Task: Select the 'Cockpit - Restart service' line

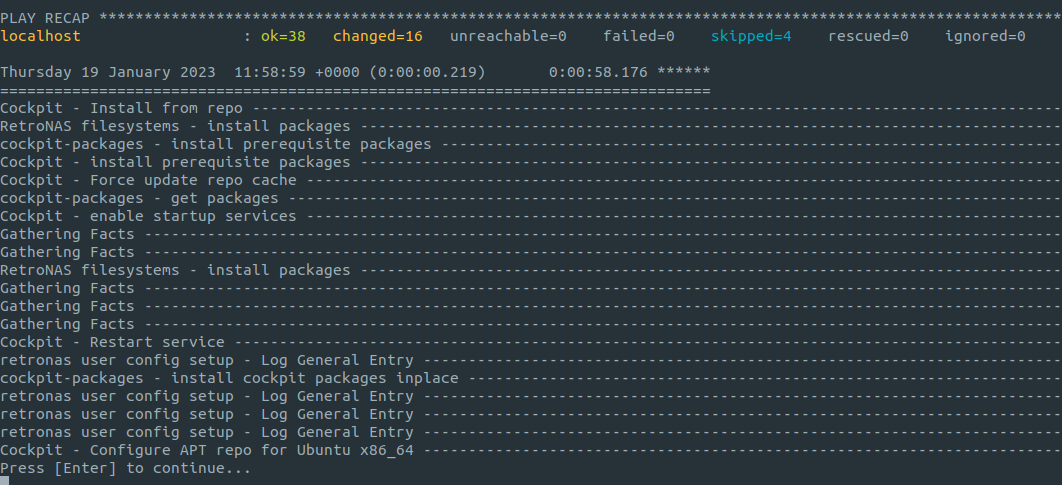Action: pyautogui.click(x=112, y=342)
